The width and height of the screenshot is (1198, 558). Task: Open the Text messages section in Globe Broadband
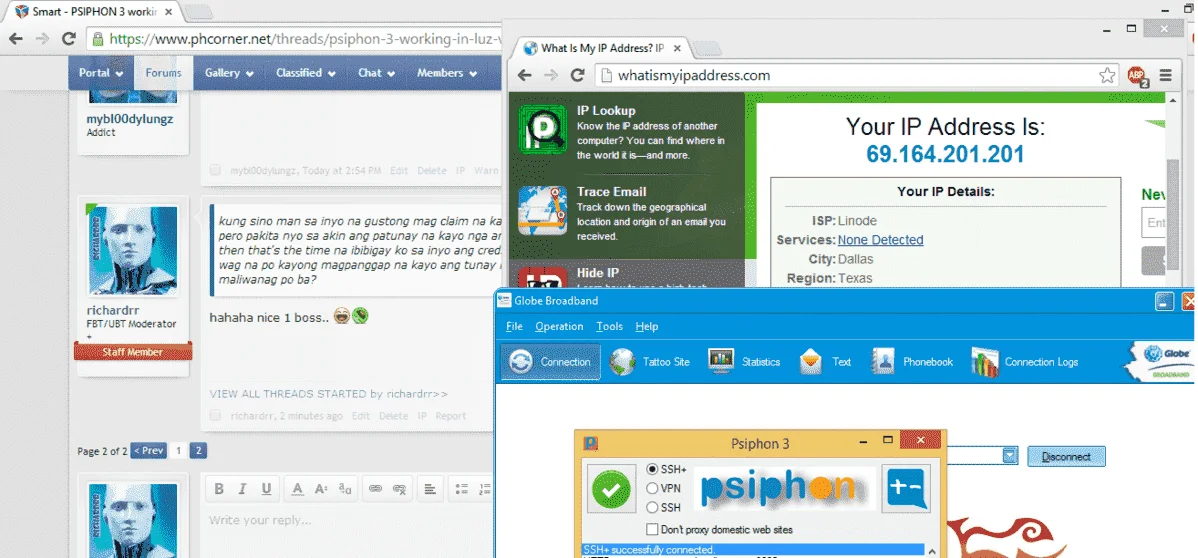(x=825, y=362)
